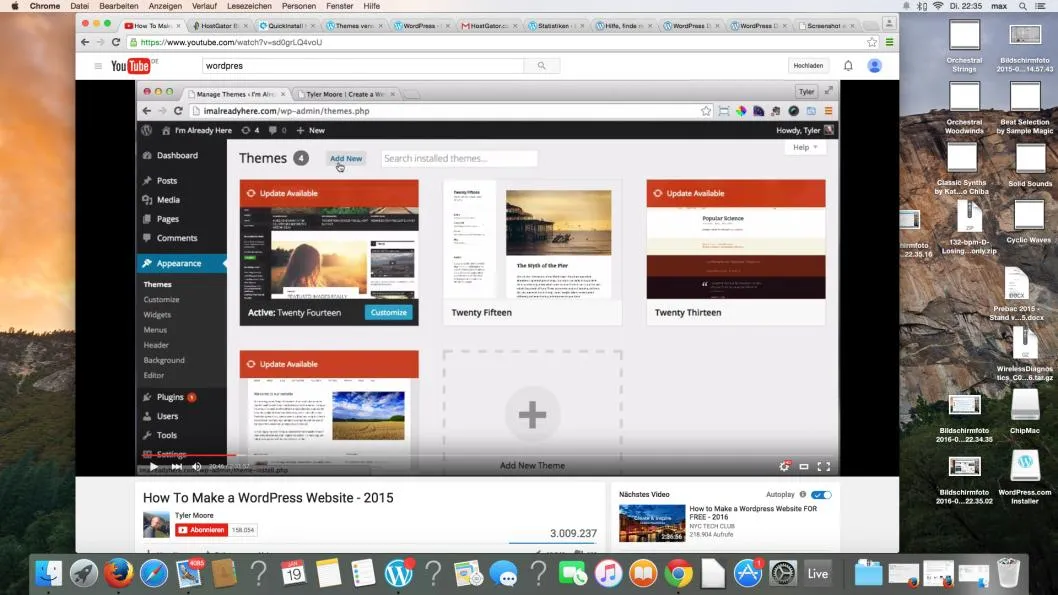Click the Autoplay info icon
Image resolution: width=1058 pixels, height=595 pixels.
point(802,494)
